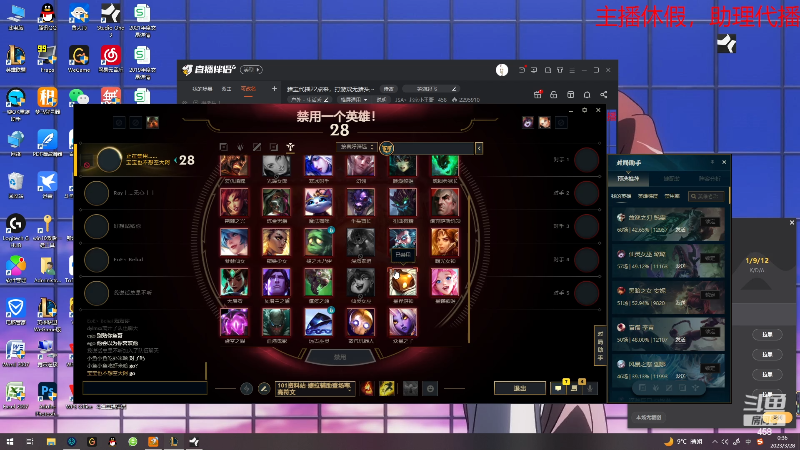Click the quit button in champion select
The width and height of the screenshot is (800, 450).
pyautogui.click(x=520, y=388)
